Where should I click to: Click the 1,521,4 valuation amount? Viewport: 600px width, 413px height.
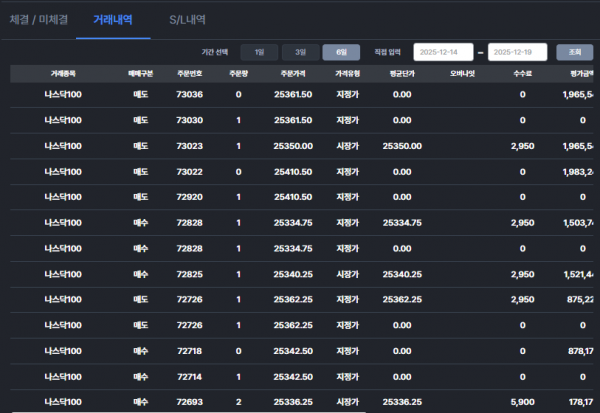point(578,274)
